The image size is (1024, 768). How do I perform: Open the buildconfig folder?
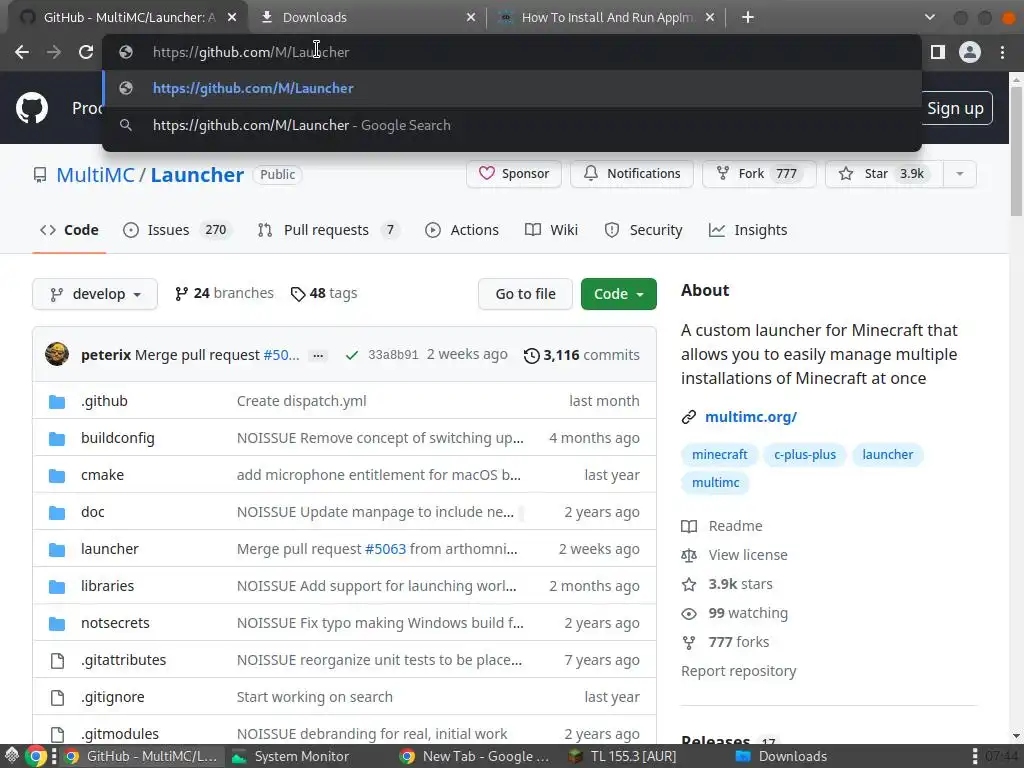[118, 438]
